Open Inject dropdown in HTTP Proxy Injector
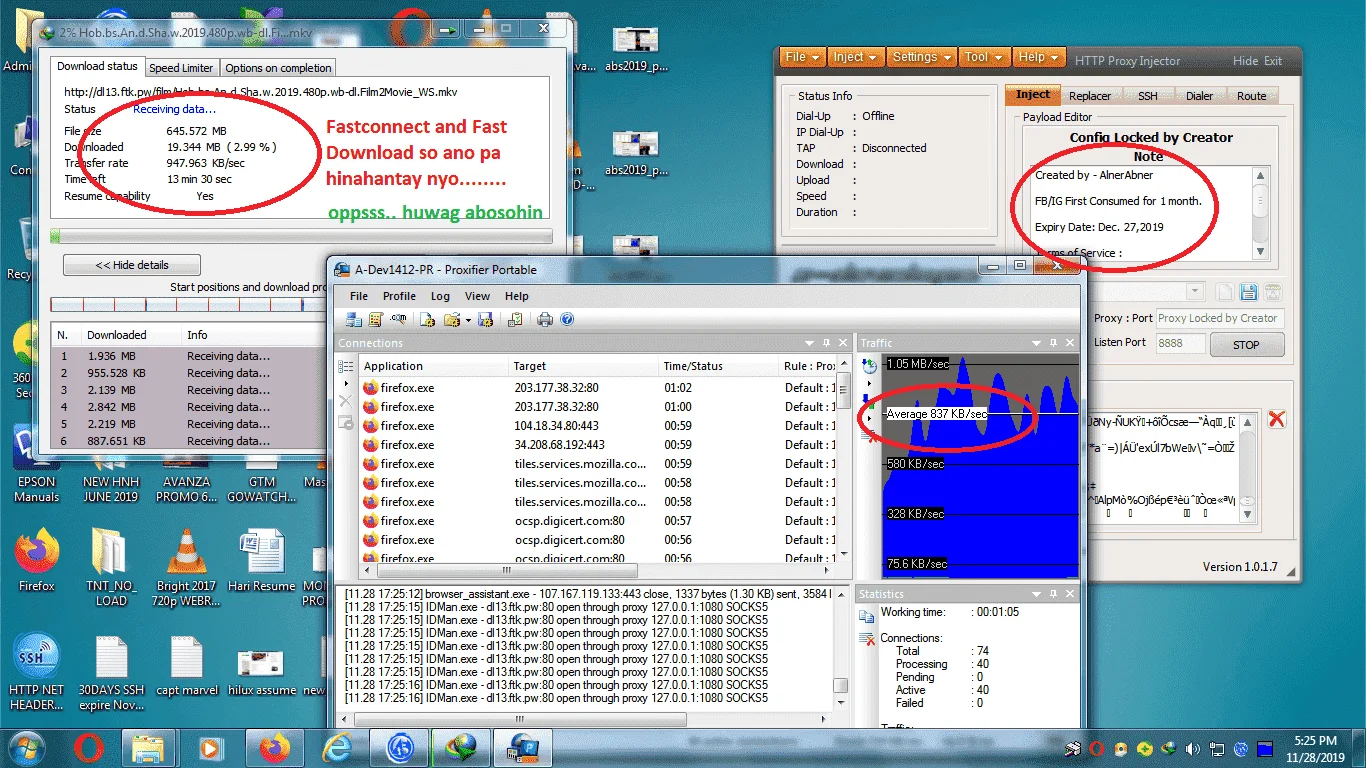Image resolution: width=1366 pixels, height=768 pixels. coord(855,57)
